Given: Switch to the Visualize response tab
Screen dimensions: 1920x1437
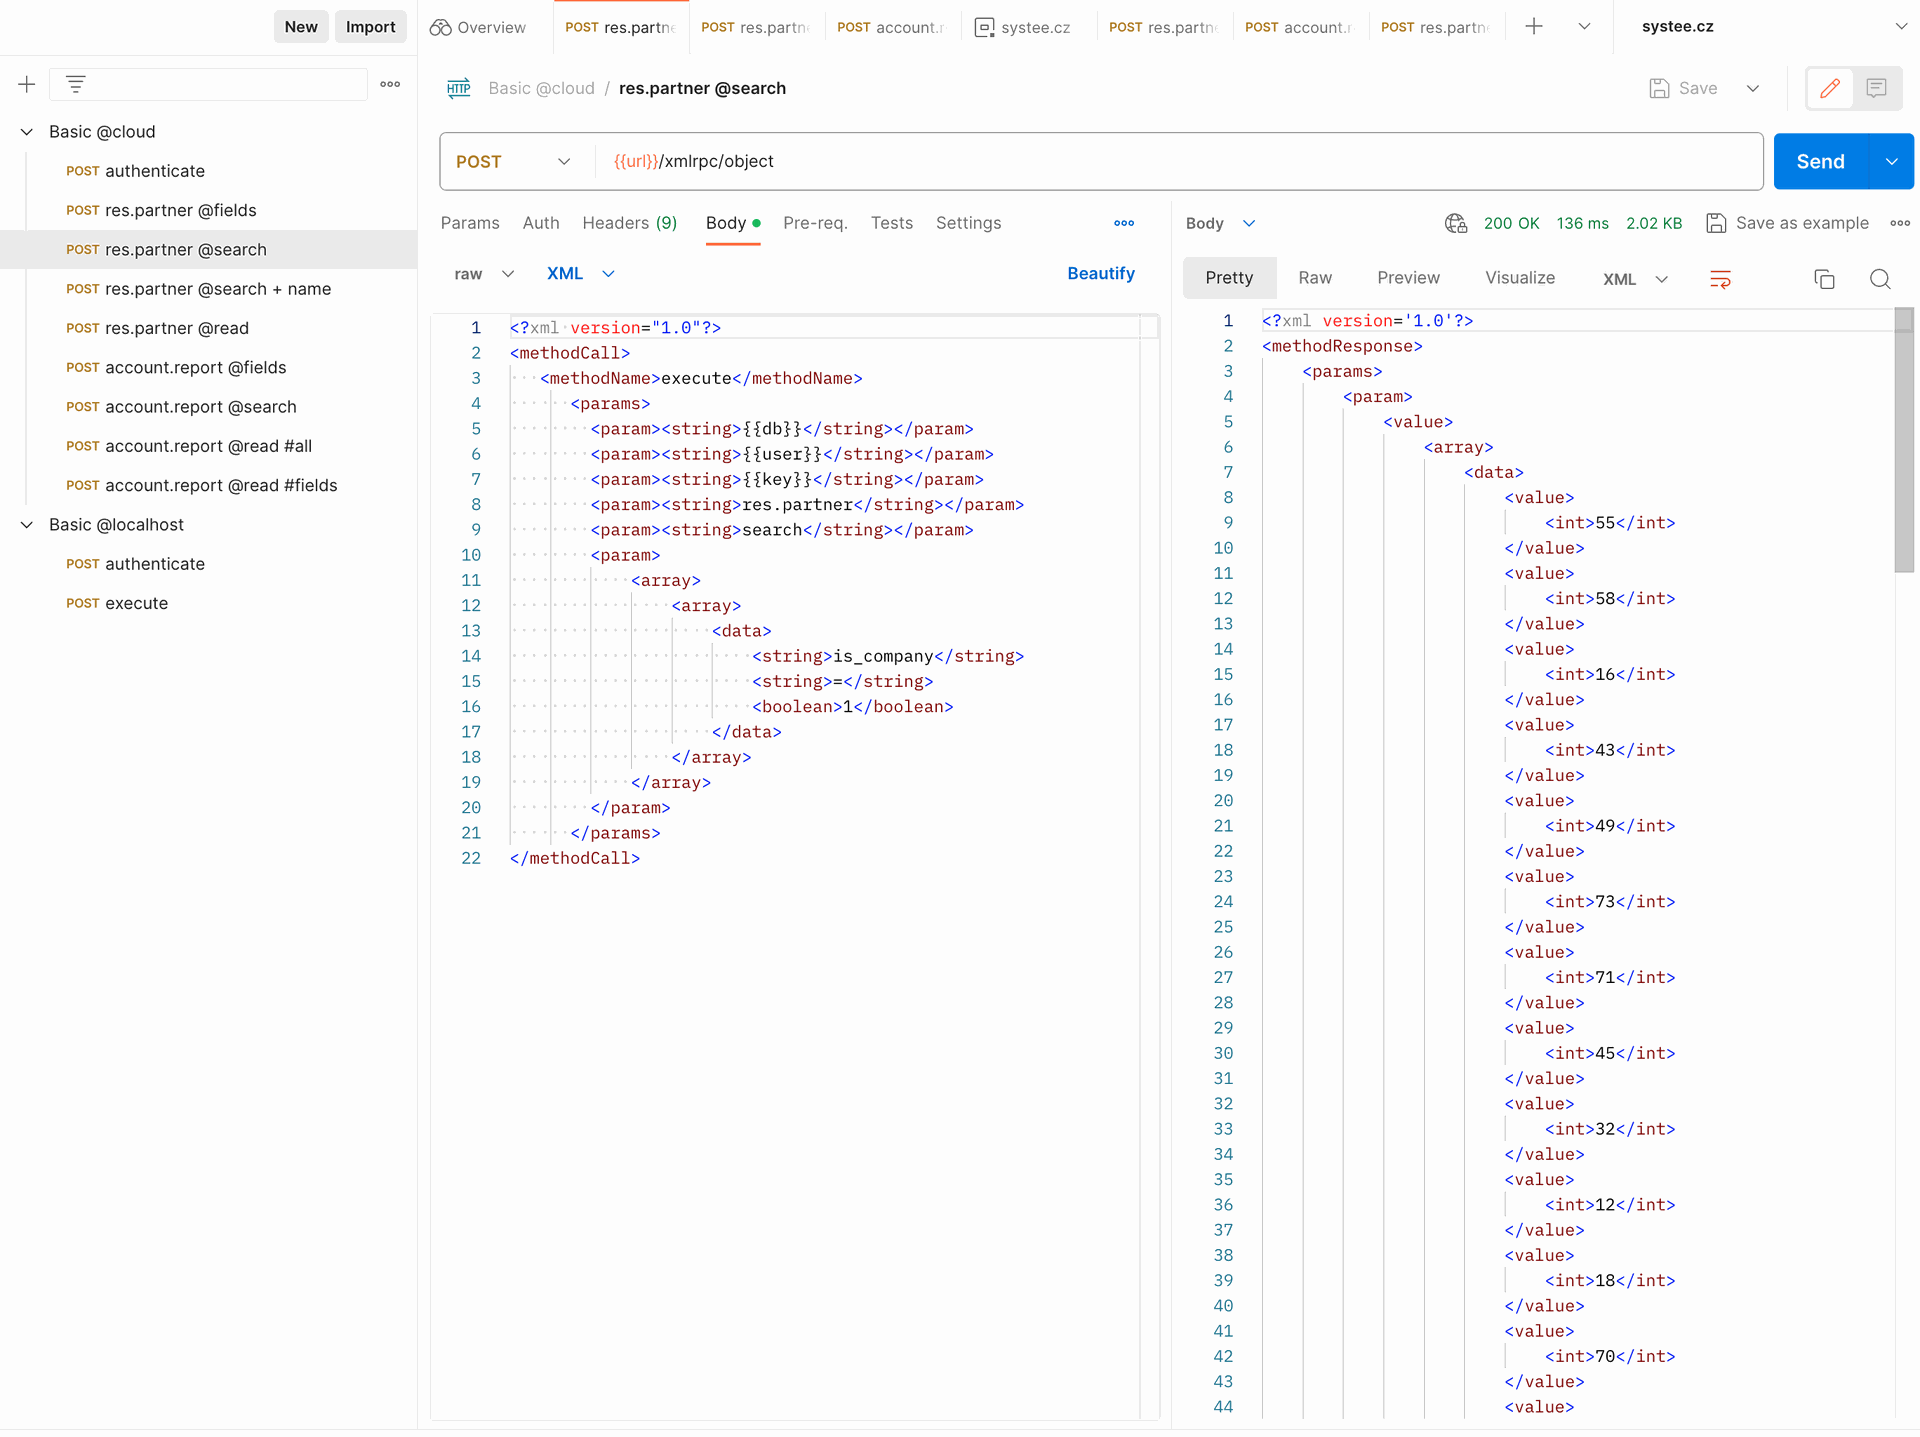Looking at the screenshot, I should click(1519, 278).
